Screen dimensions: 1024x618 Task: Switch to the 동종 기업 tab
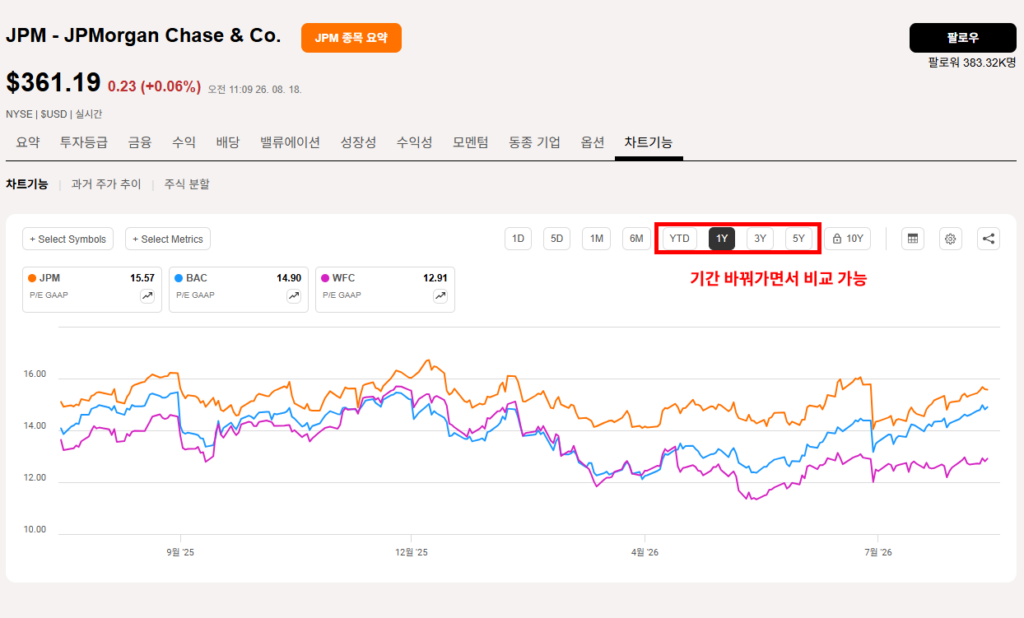[534, 142]
